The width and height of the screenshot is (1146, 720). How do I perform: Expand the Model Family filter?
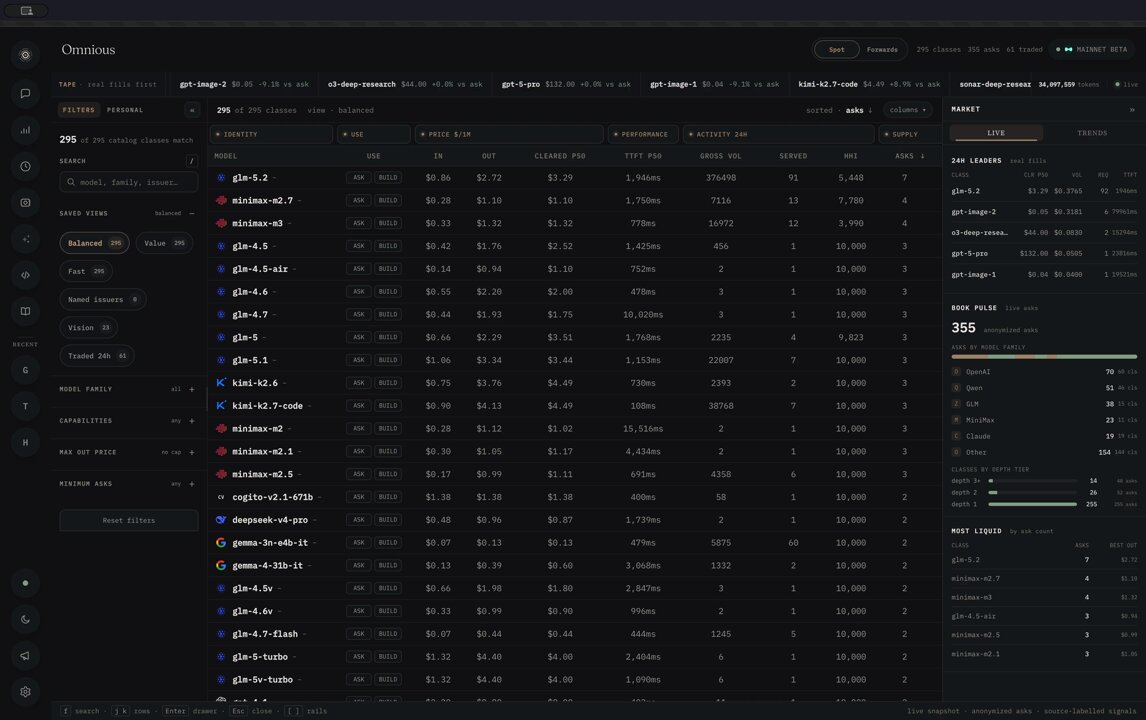[x=192, y=390]
